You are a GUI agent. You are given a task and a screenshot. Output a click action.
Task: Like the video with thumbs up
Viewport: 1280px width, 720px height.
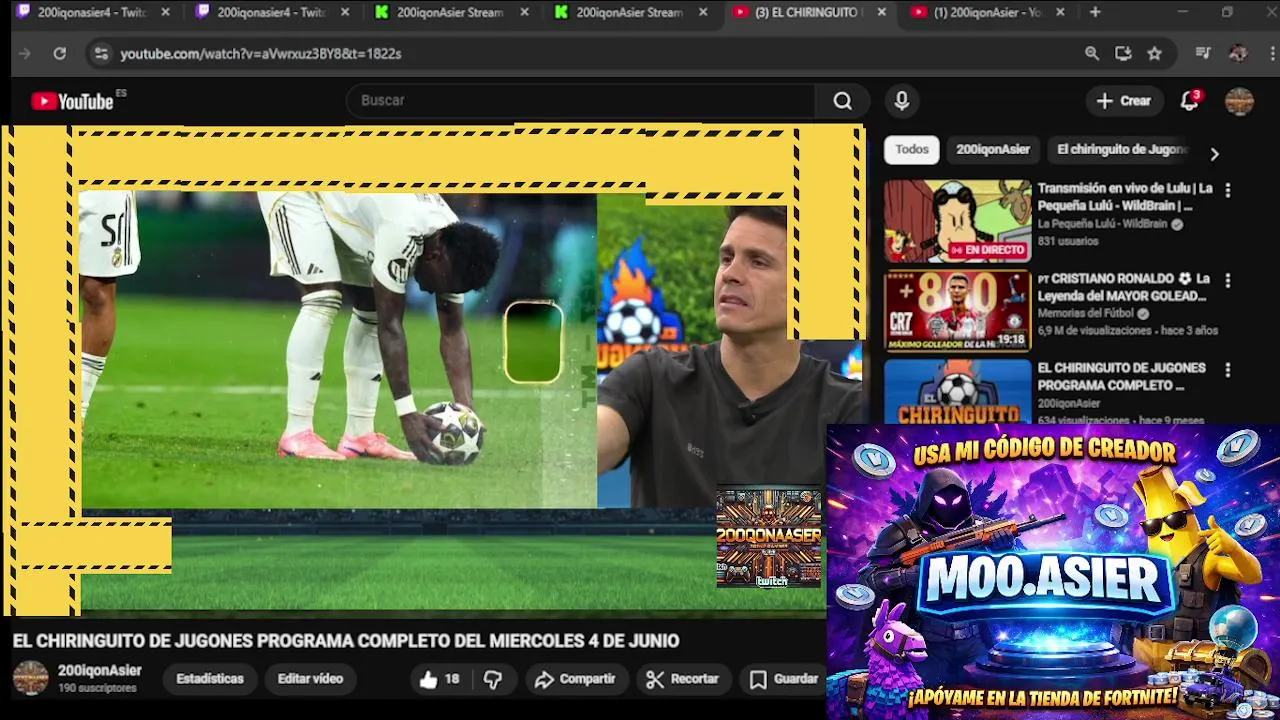(439, 679)
